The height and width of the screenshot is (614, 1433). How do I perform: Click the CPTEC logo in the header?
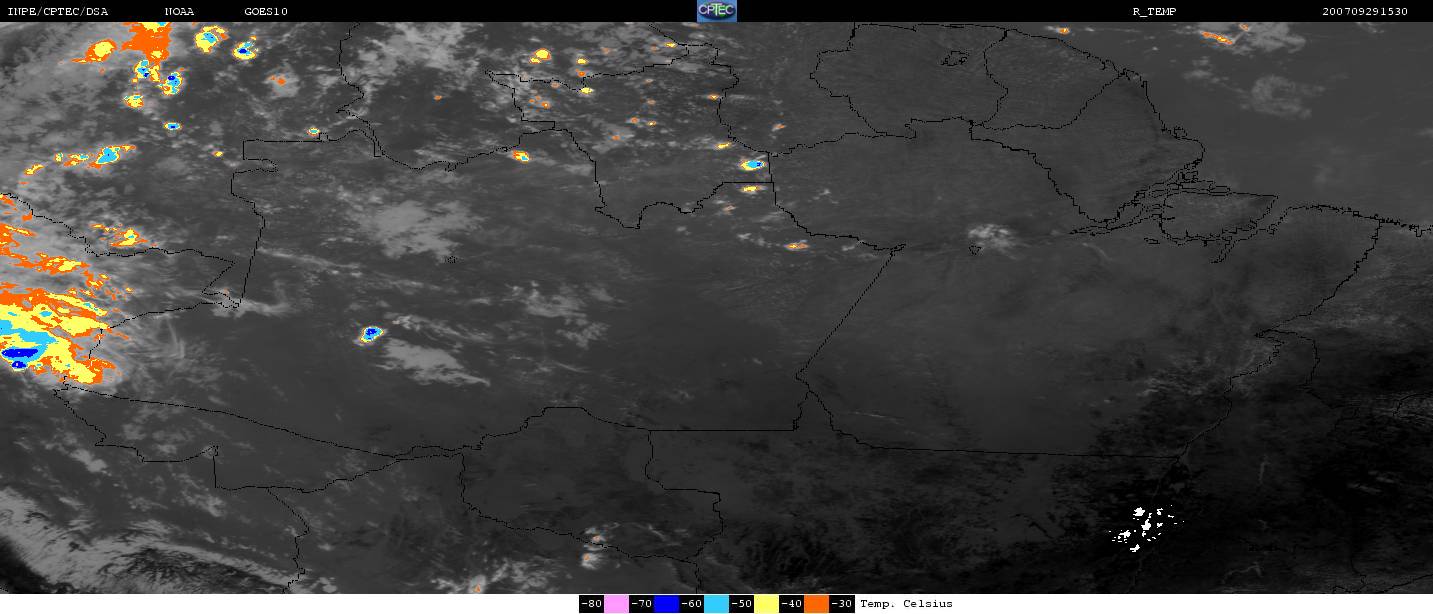pos(716,10)
